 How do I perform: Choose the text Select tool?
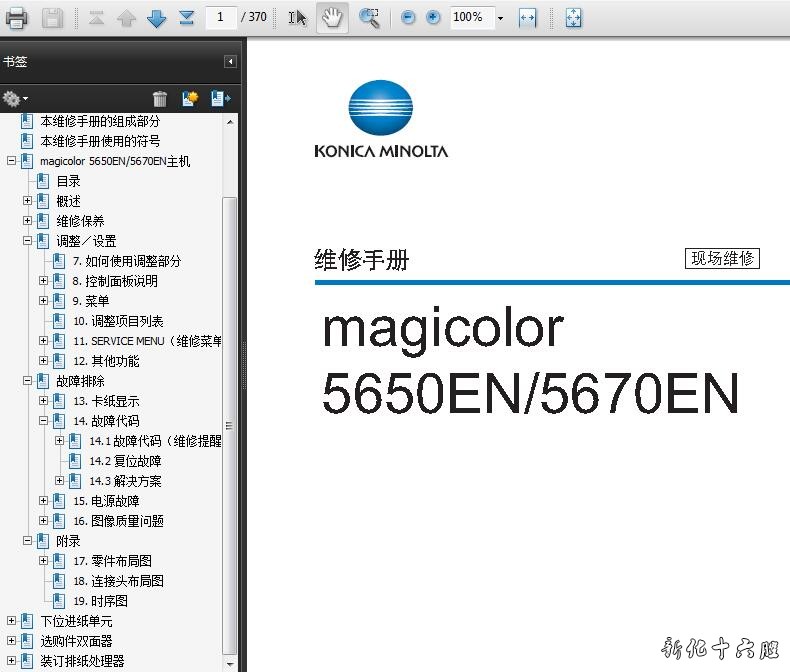click(298, 17)
